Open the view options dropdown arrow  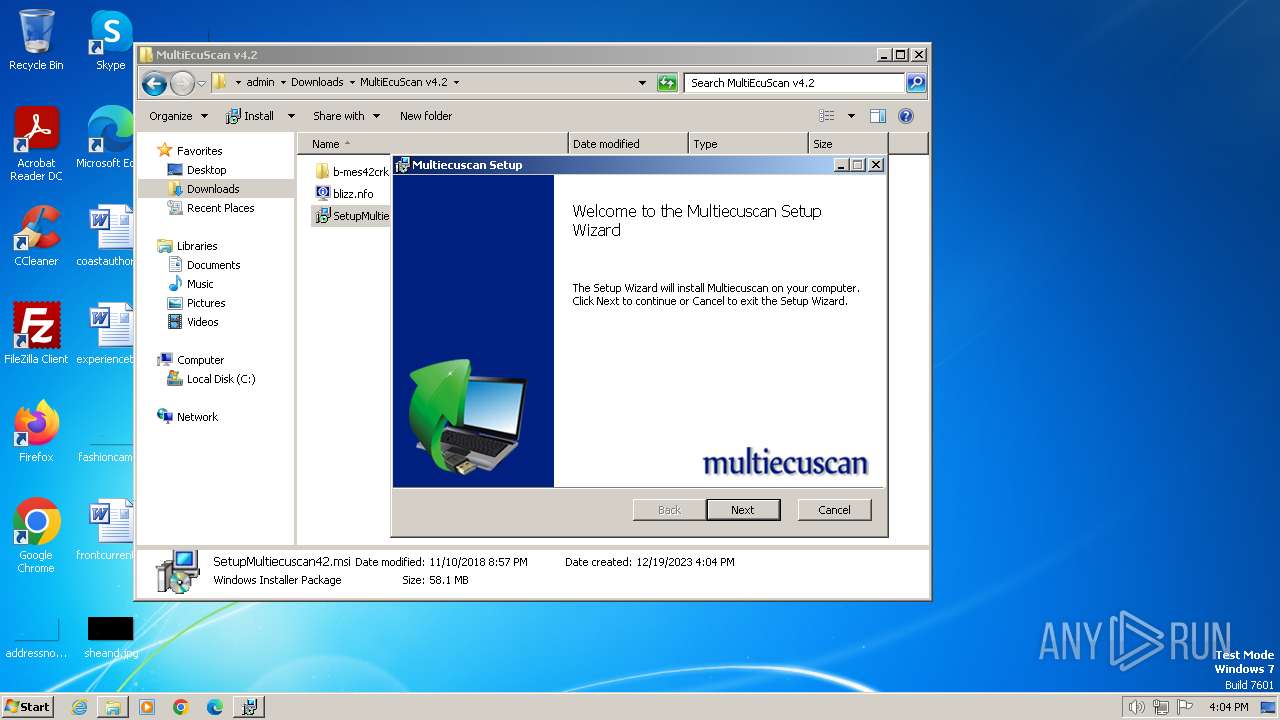click(851, 116)
